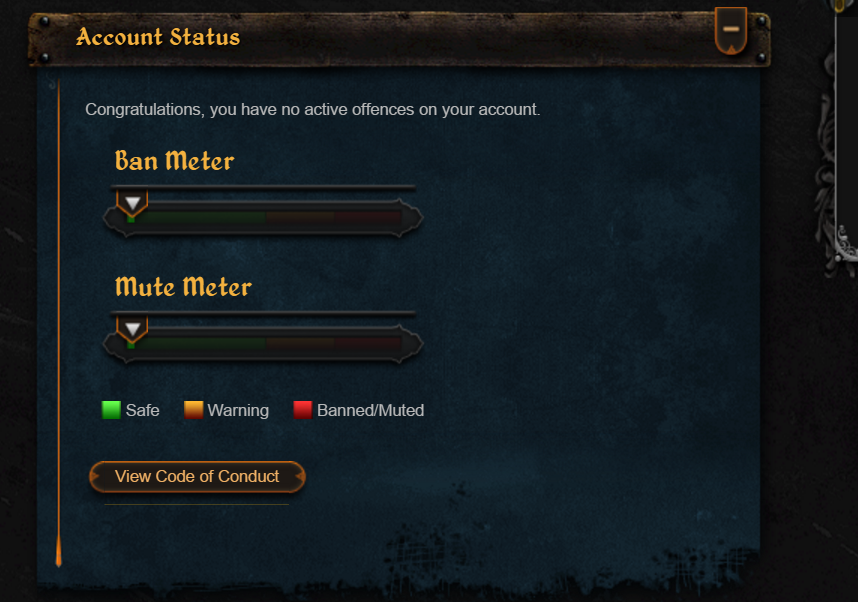
Task: Click the Account Status panel title
Action: click(158, 37)
